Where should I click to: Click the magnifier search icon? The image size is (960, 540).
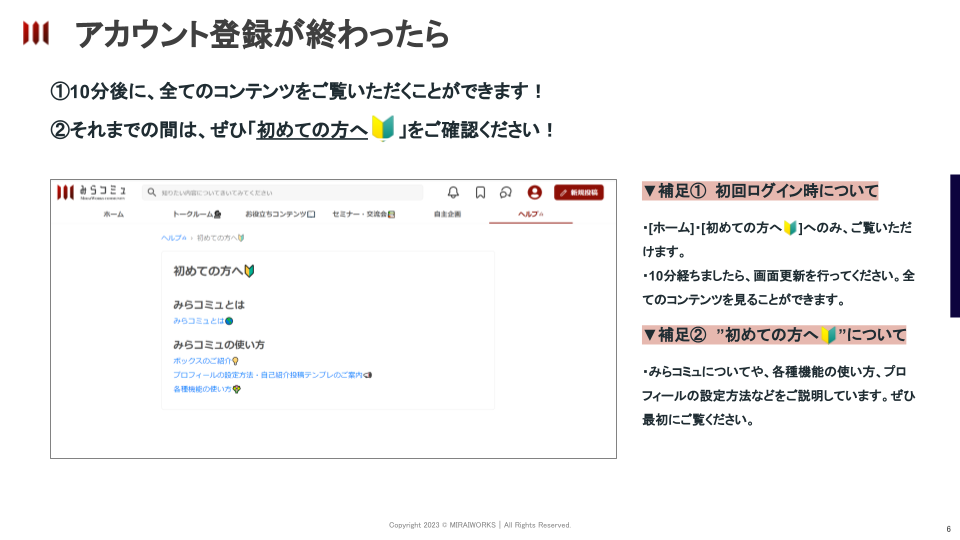[x=152, y=192]
